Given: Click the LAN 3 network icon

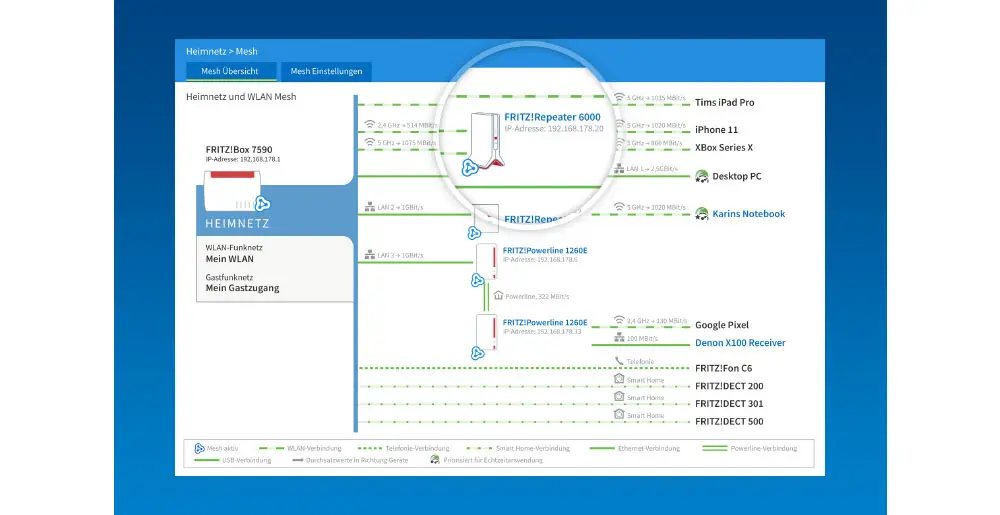Looking at the screenshot, I should [369, 255].
